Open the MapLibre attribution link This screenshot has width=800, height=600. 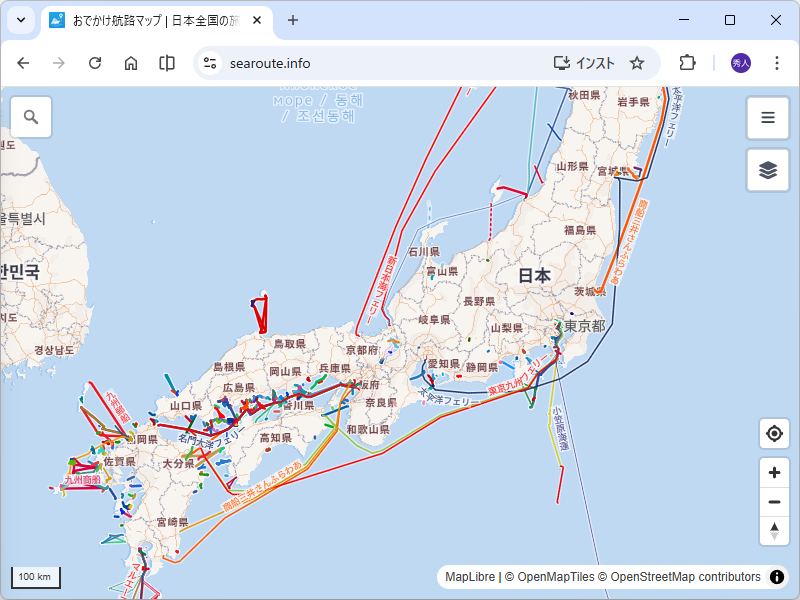pos(469,577)
